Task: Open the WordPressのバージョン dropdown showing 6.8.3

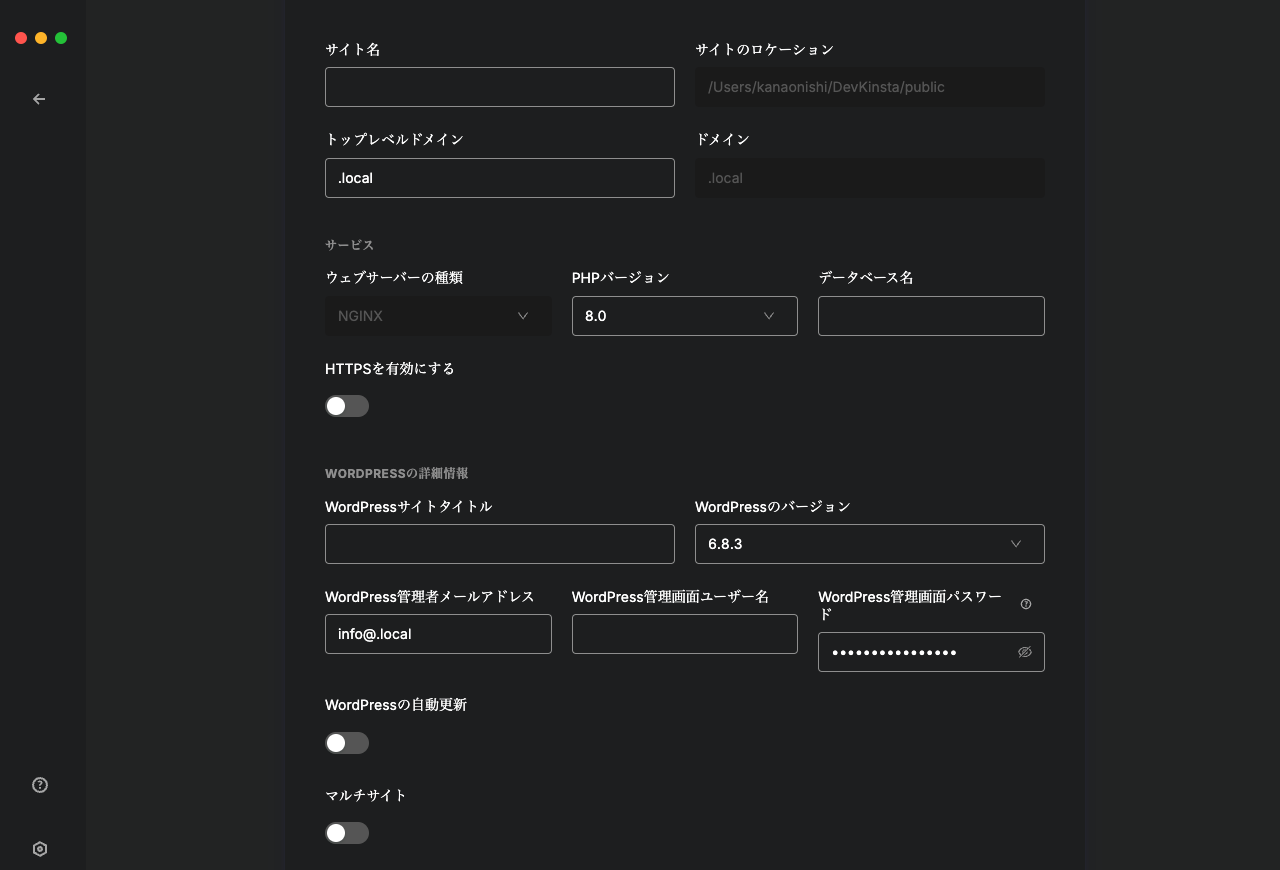Action: 869,544
